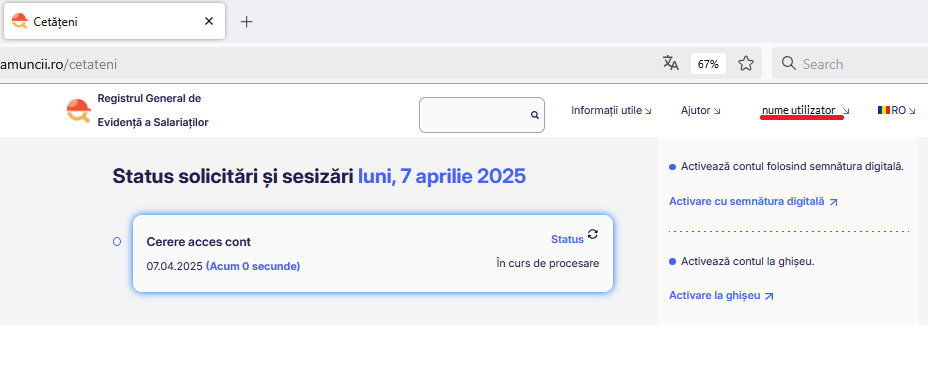Click the Registrul General helmet logo
Image resolution: width=928 pixels, height=368 pixels.
(x=79, y=111)
